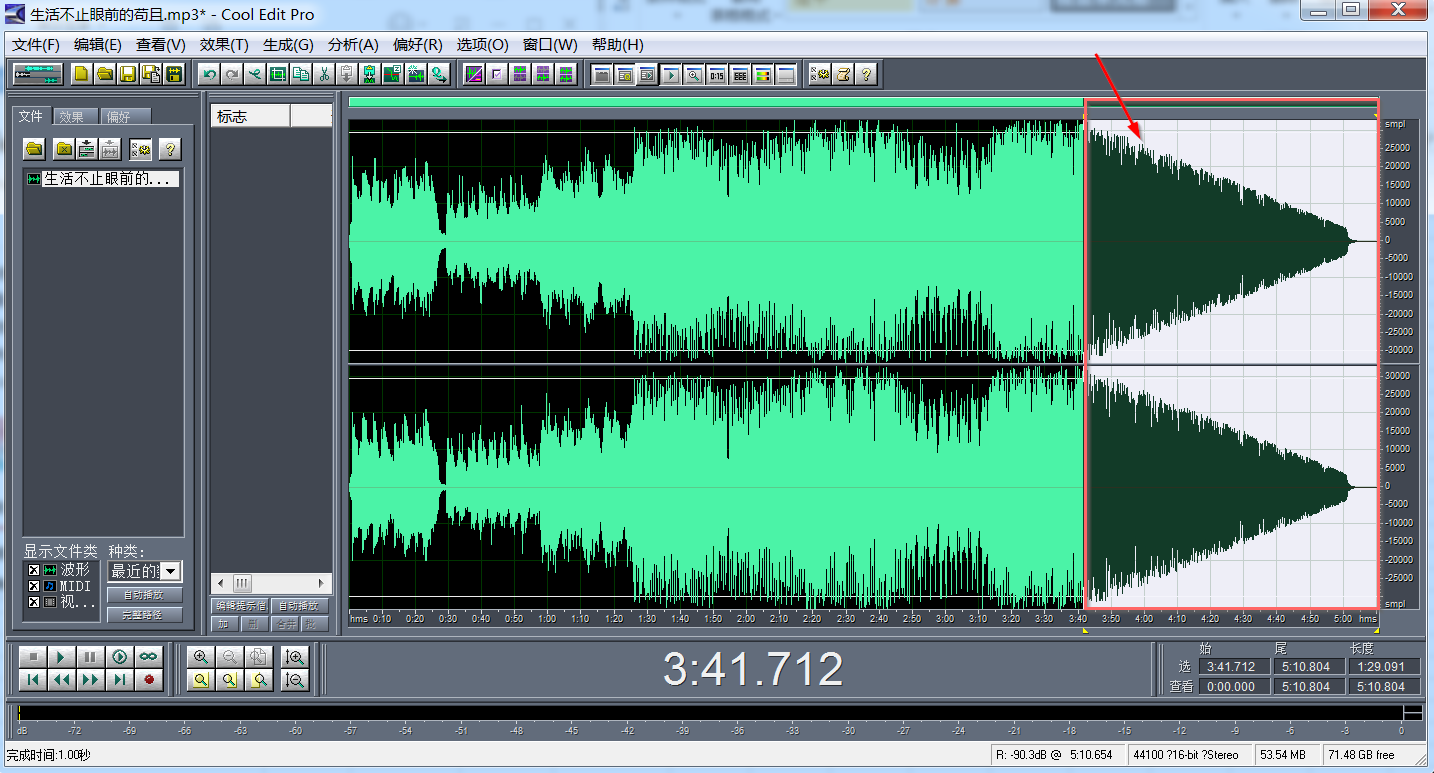Screen dimensions: 1434x773
Task: Click the Undo icon in the toolbar
Action: tap(209, 74)
